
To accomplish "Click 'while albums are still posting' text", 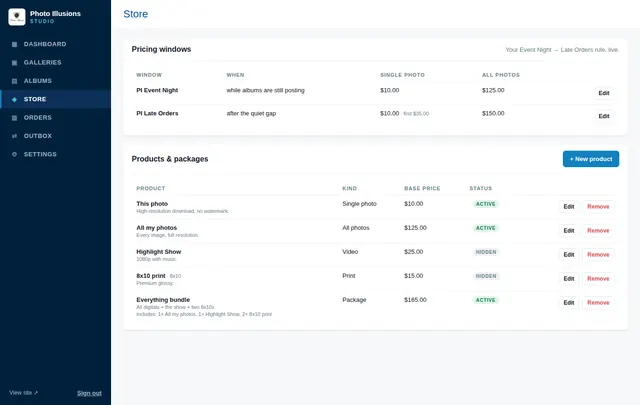I will click(265, 90).
